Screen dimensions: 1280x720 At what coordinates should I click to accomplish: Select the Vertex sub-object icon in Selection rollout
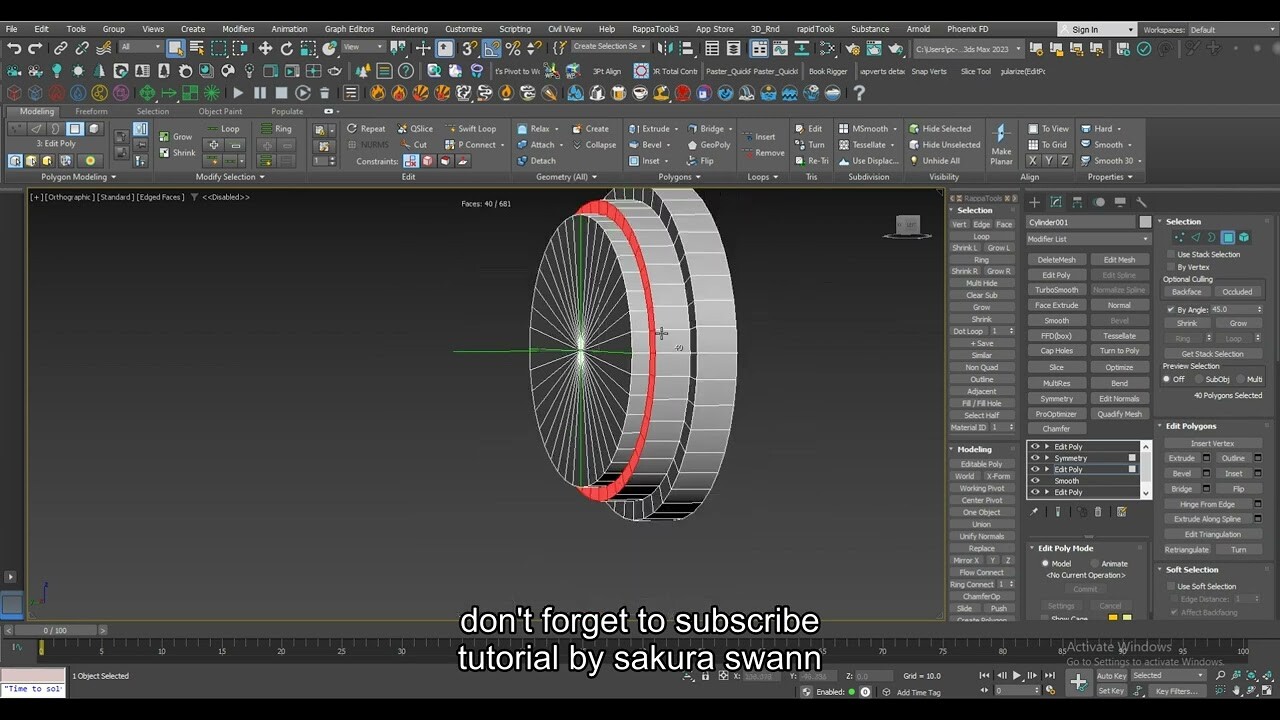pos(1178,237)
